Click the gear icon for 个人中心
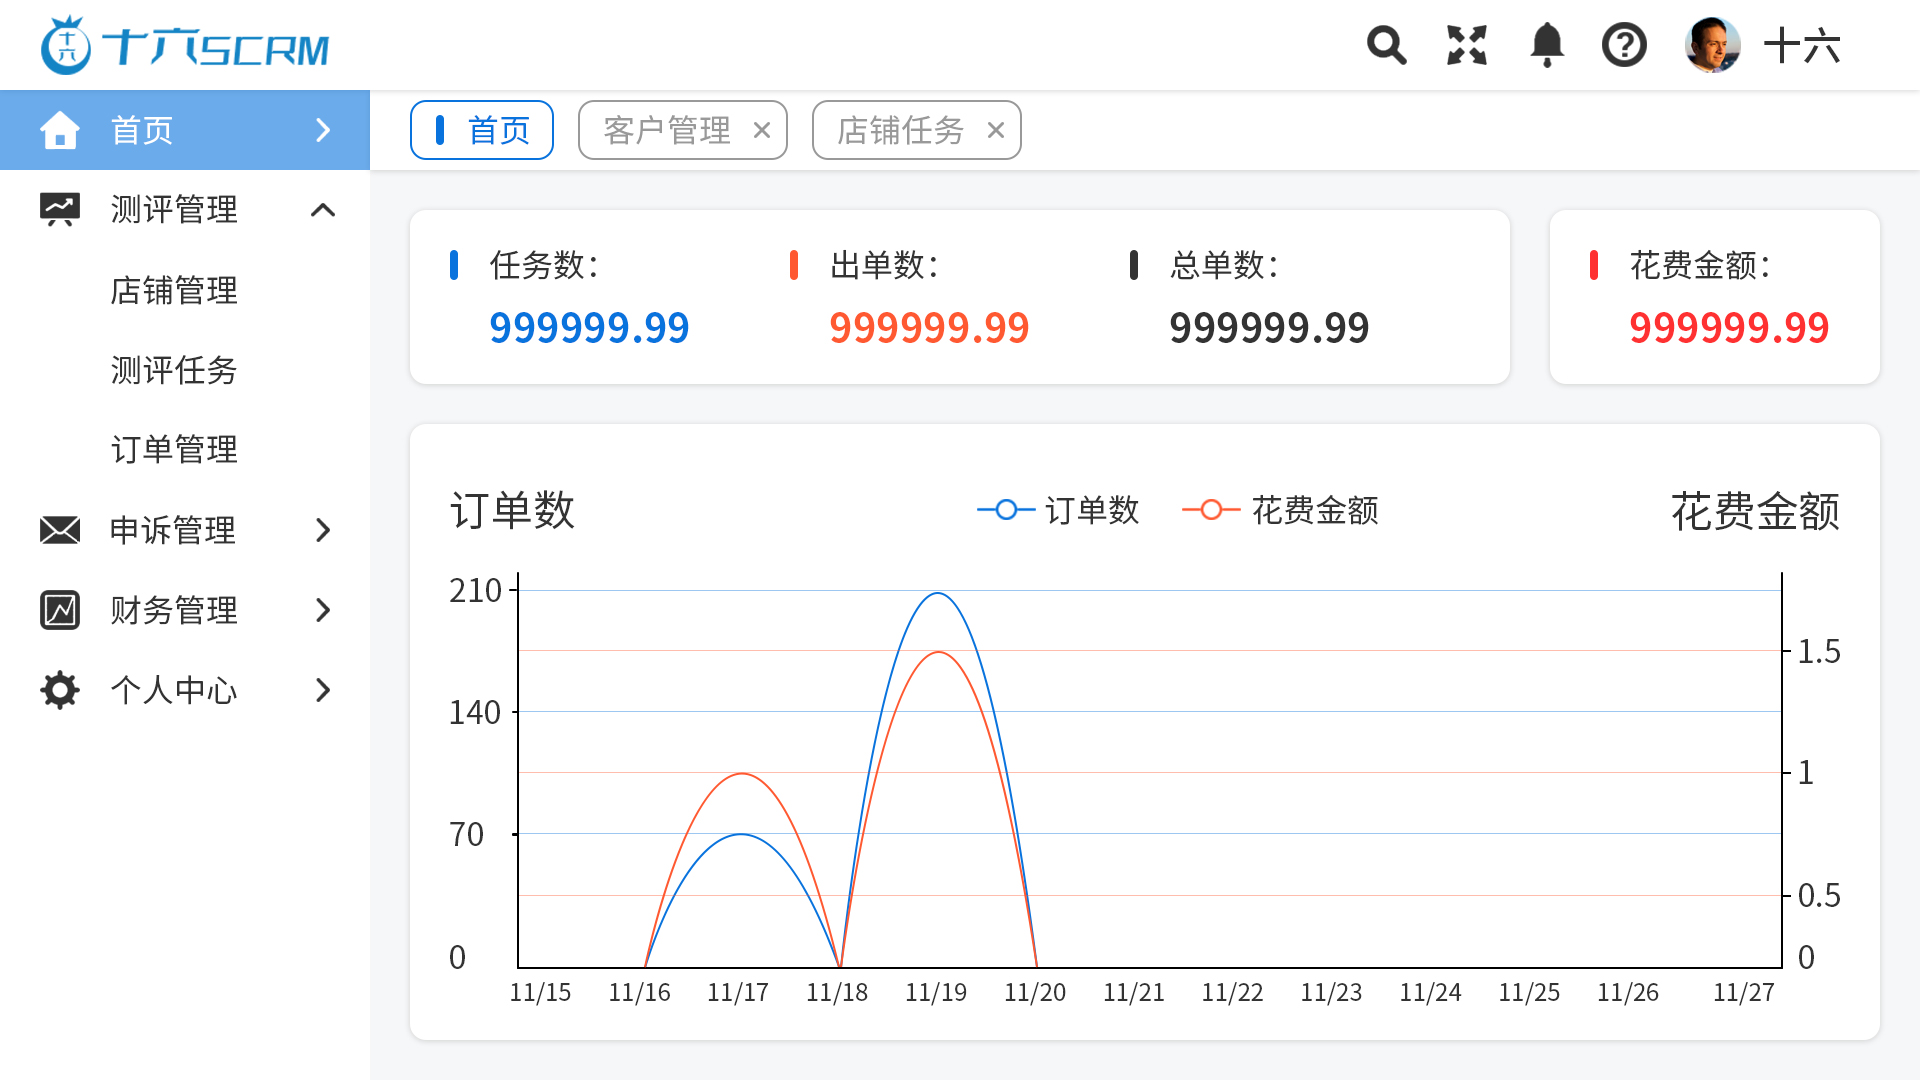Screen dimensions: 1920x1080 tap(60, 690)
